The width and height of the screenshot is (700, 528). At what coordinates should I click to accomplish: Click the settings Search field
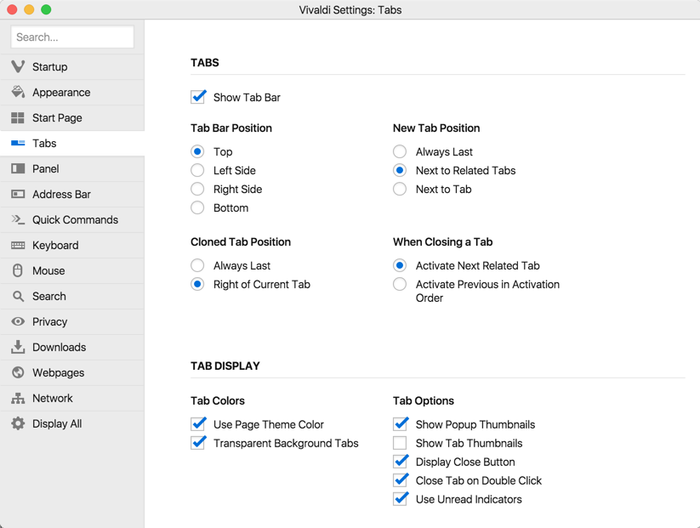click(72, 37)
